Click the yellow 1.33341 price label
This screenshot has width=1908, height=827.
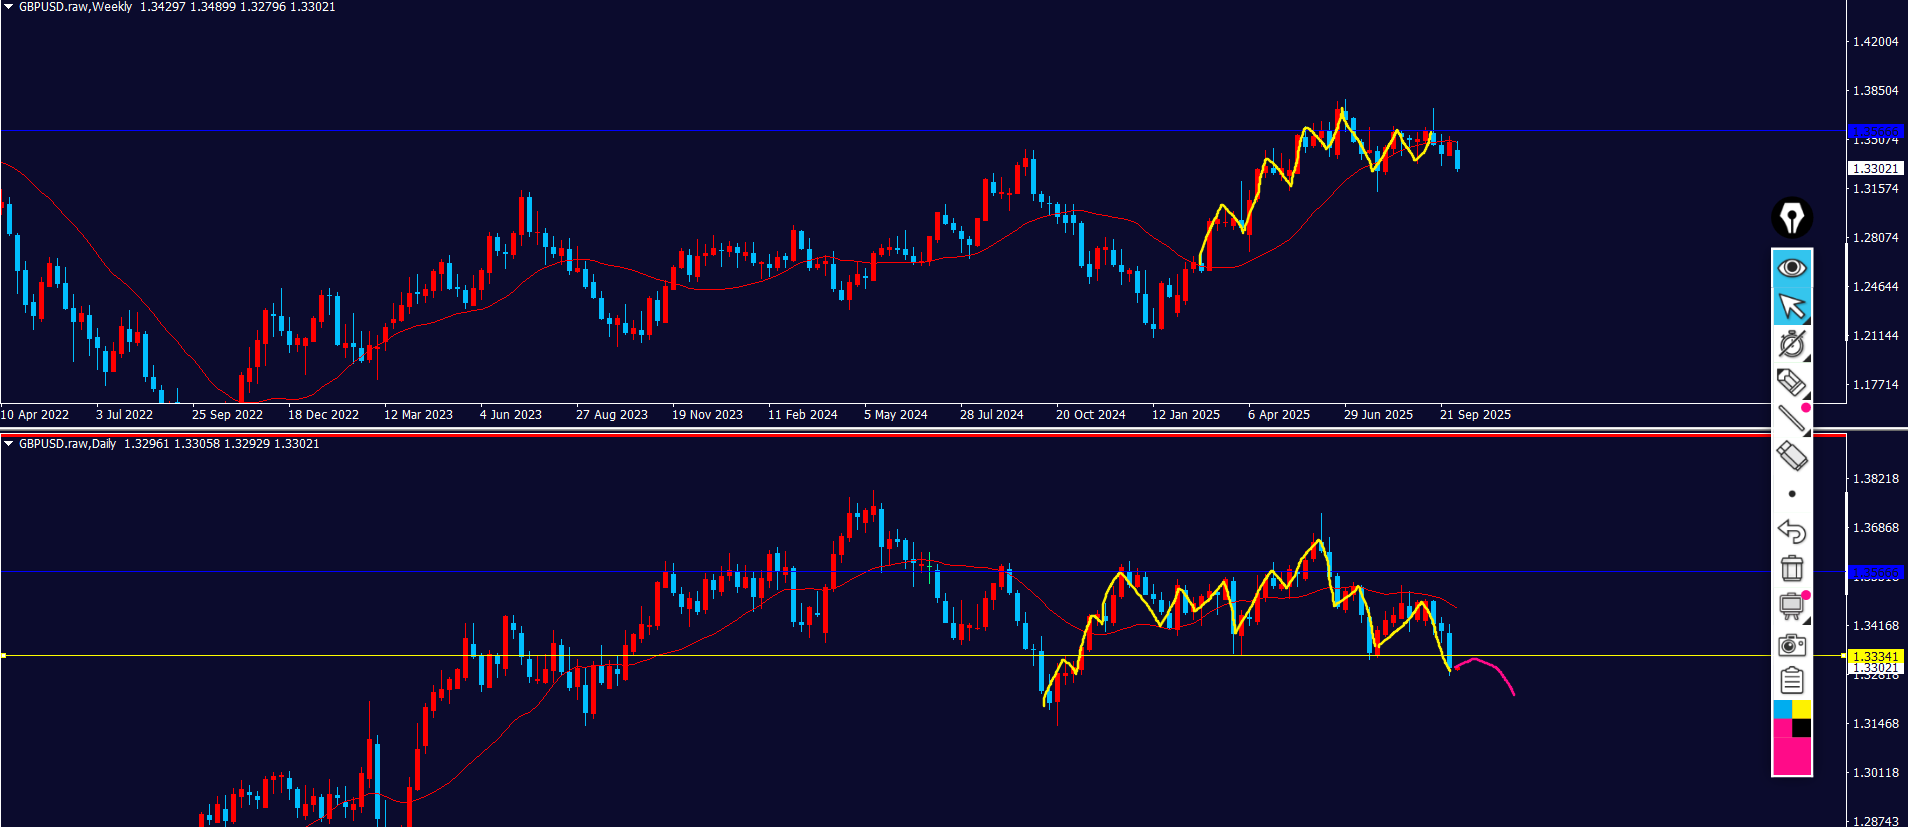click(1874, 656)
